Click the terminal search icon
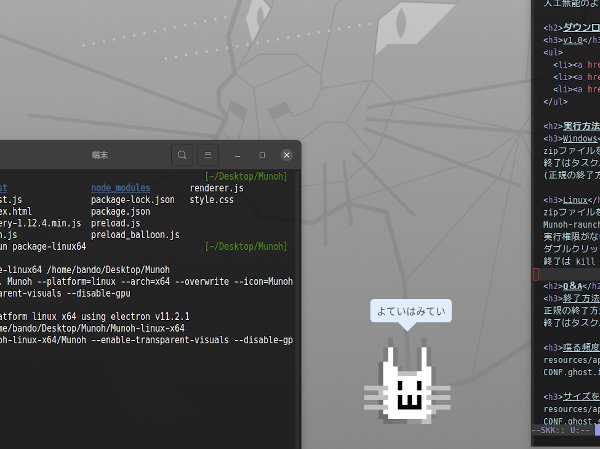Viewport: 600px width, 449px height. 181,155
